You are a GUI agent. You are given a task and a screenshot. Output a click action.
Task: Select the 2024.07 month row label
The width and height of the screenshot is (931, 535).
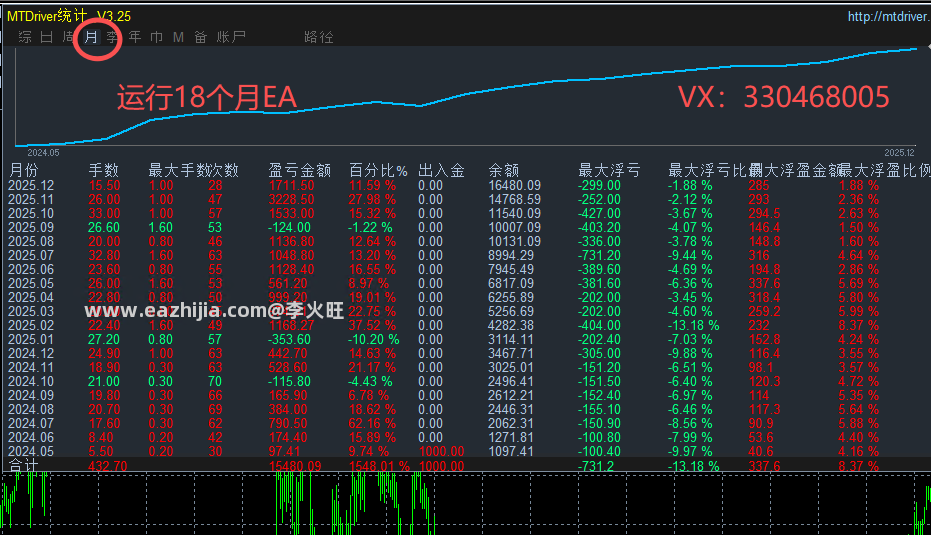tap(31, 423)
